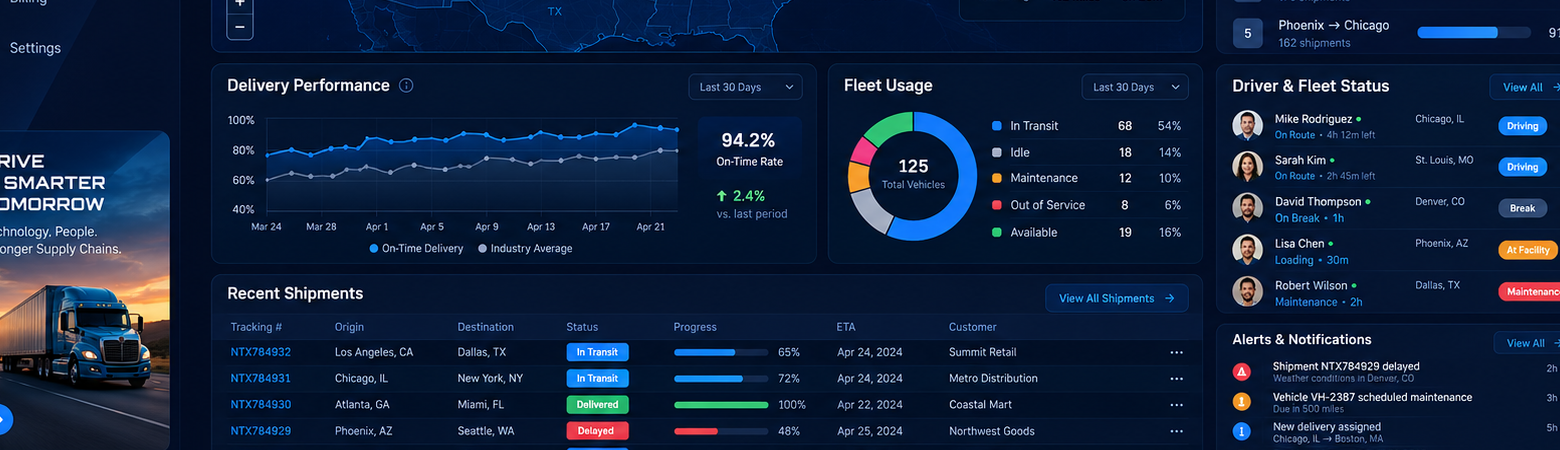
Task: Click Coastal Mart customer name
Action: point(980,405)
